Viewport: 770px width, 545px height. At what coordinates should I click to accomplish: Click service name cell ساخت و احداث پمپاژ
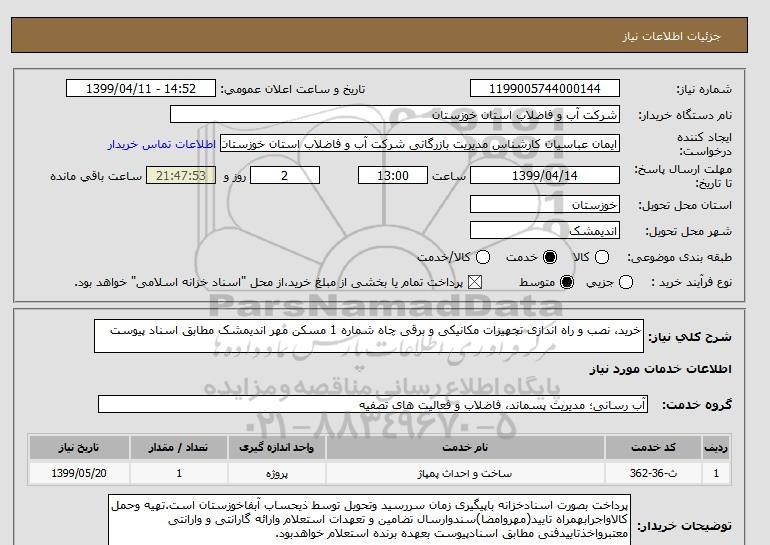click(x=465, y=473)
